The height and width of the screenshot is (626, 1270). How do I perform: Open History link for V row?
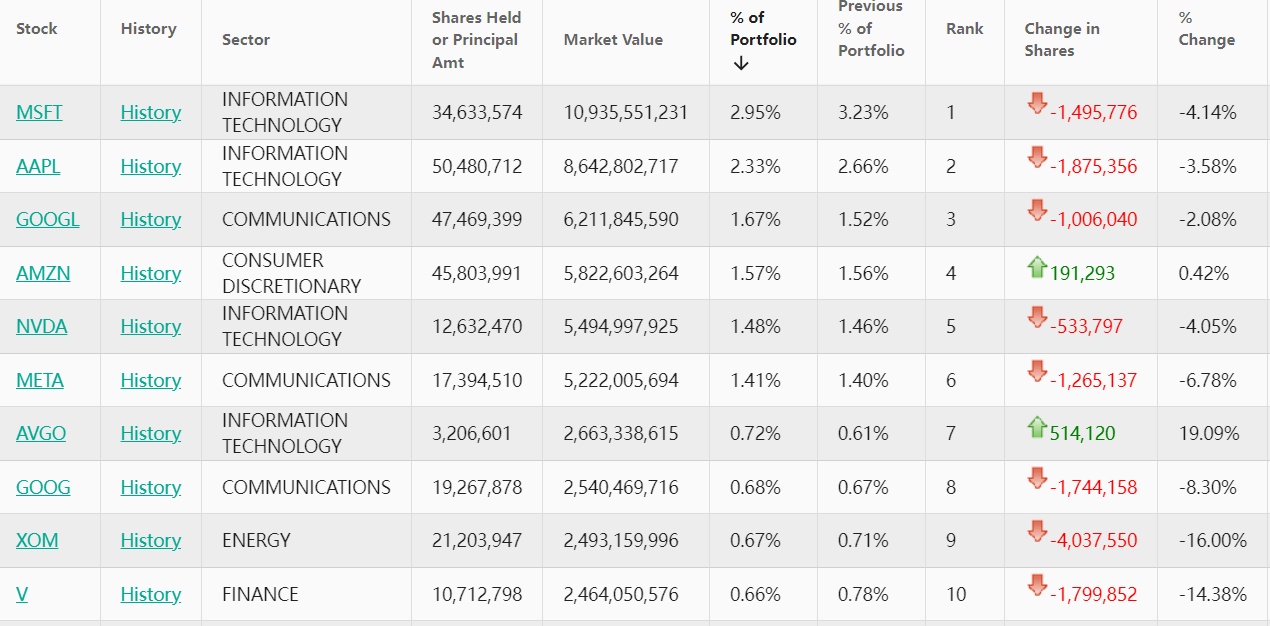tap(151, 595)
